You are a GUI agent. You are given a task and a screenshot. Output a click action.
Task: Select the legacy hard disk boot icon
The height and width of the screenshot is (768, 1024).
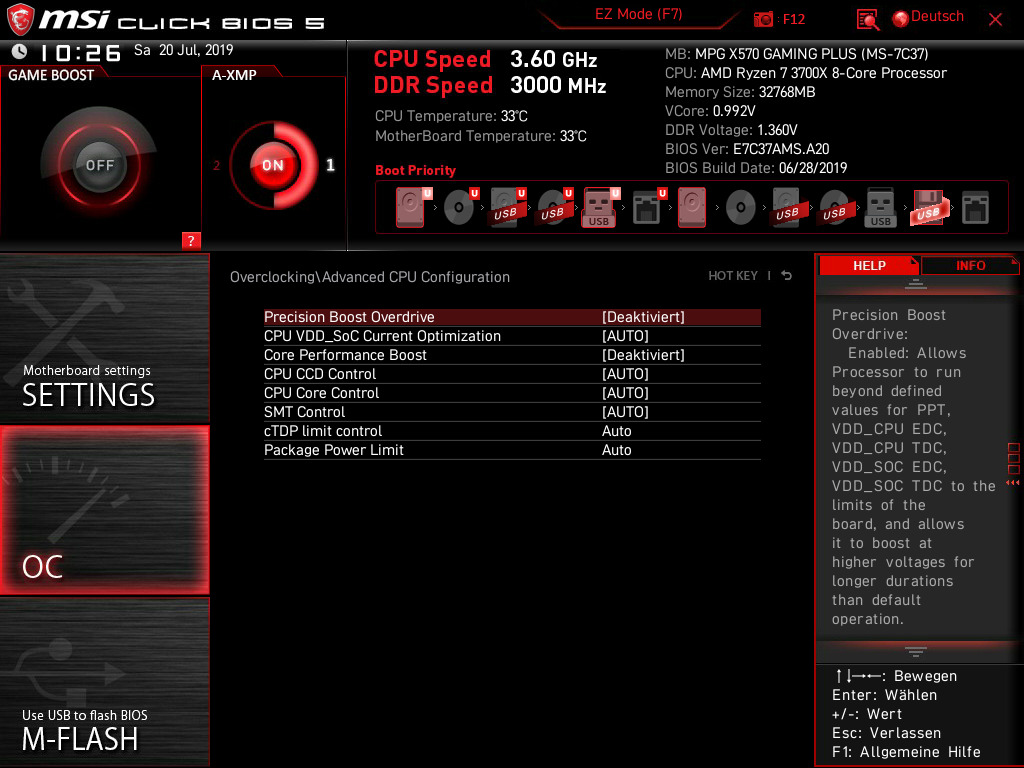point(692,208)
